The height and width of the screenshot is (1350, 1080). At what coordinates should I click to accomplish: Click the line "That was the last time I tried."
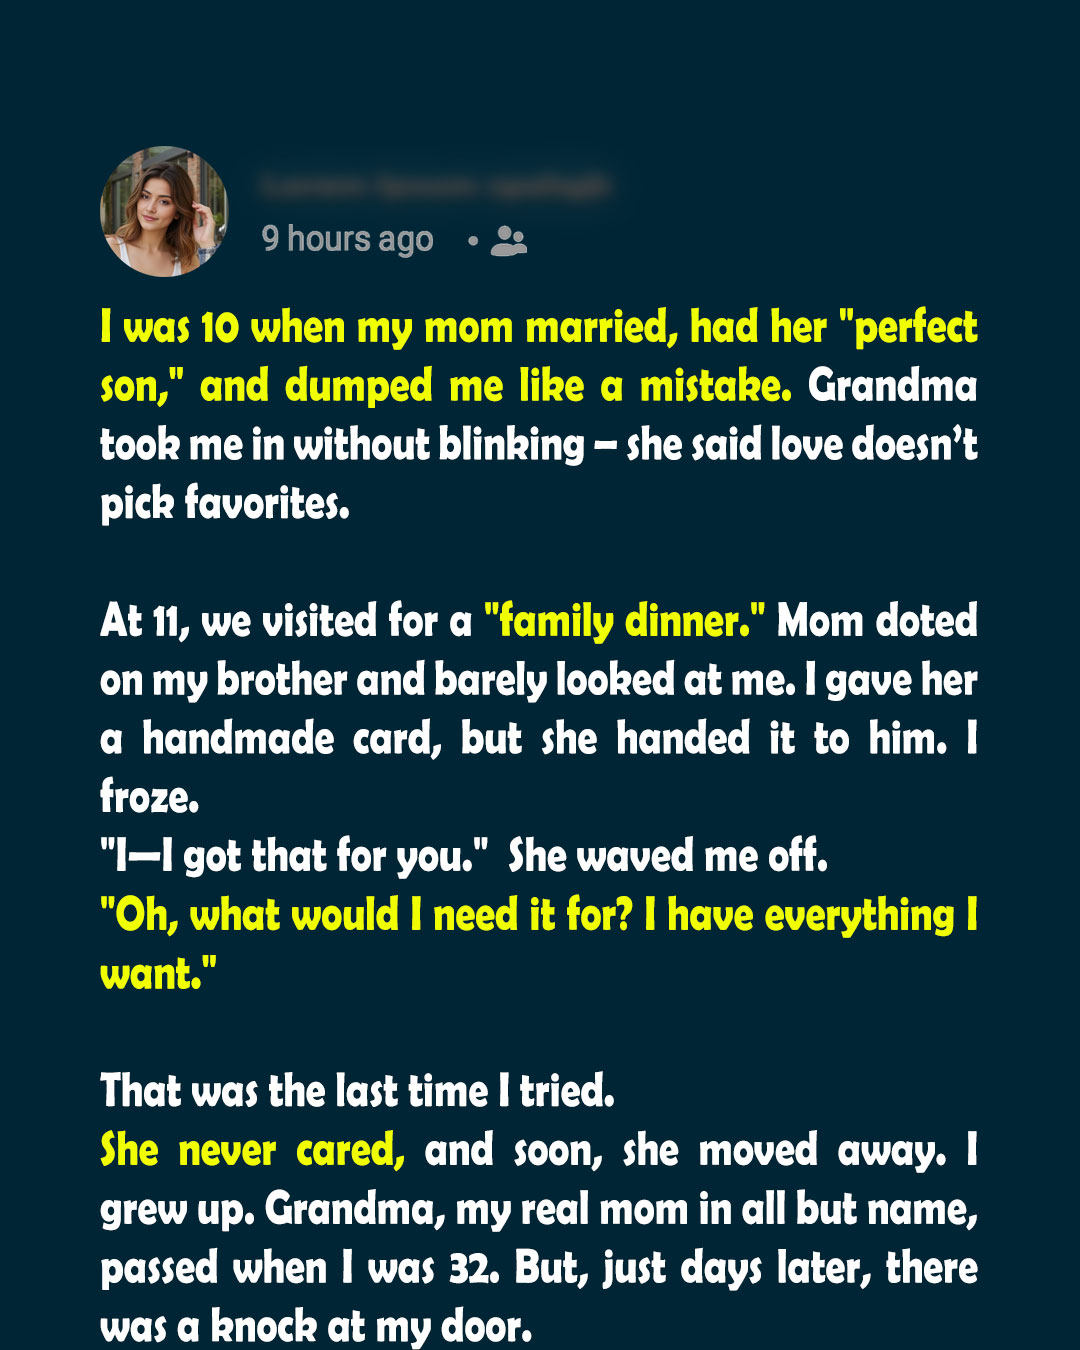pos(357,1091)
